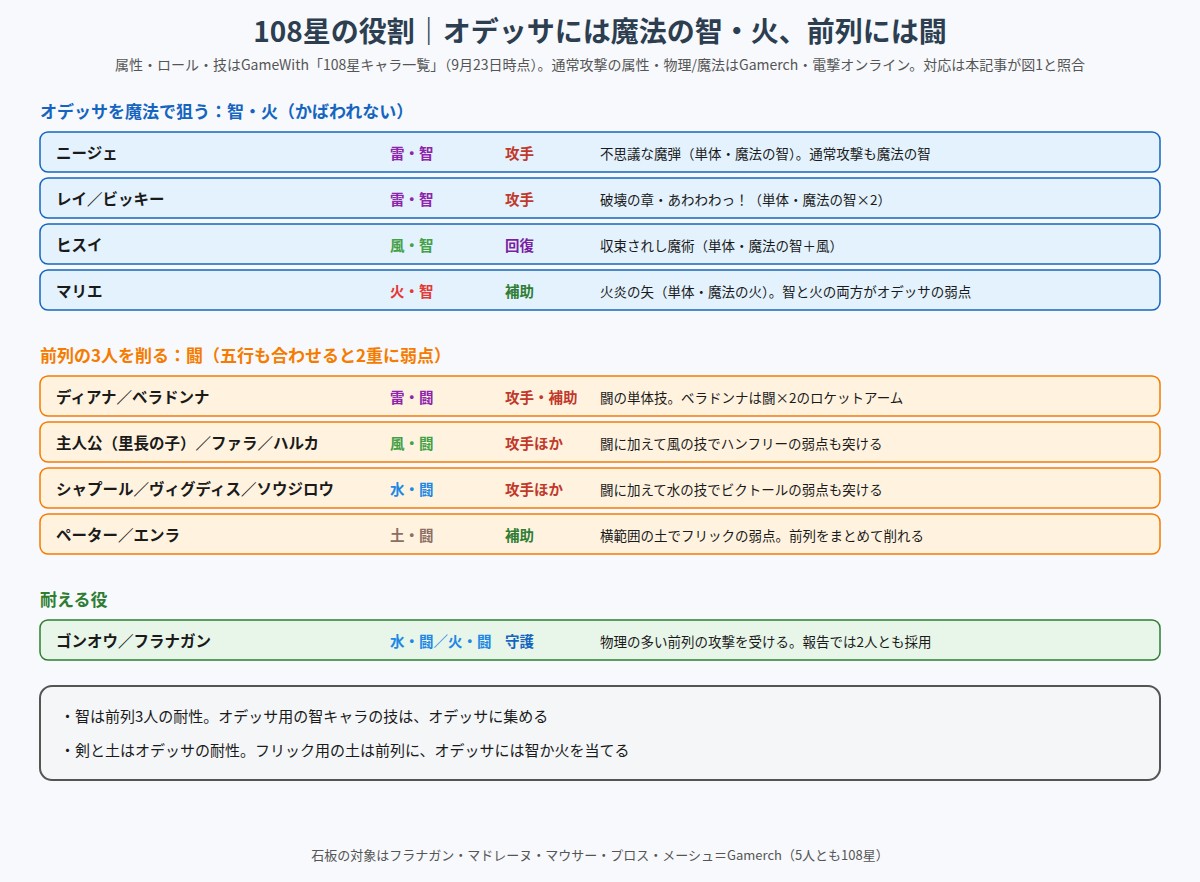The height and width of the screenshot is (882, 1200).
Task: Click 風・智 attribute in ヒスイ row
Action: click(412, 246)
